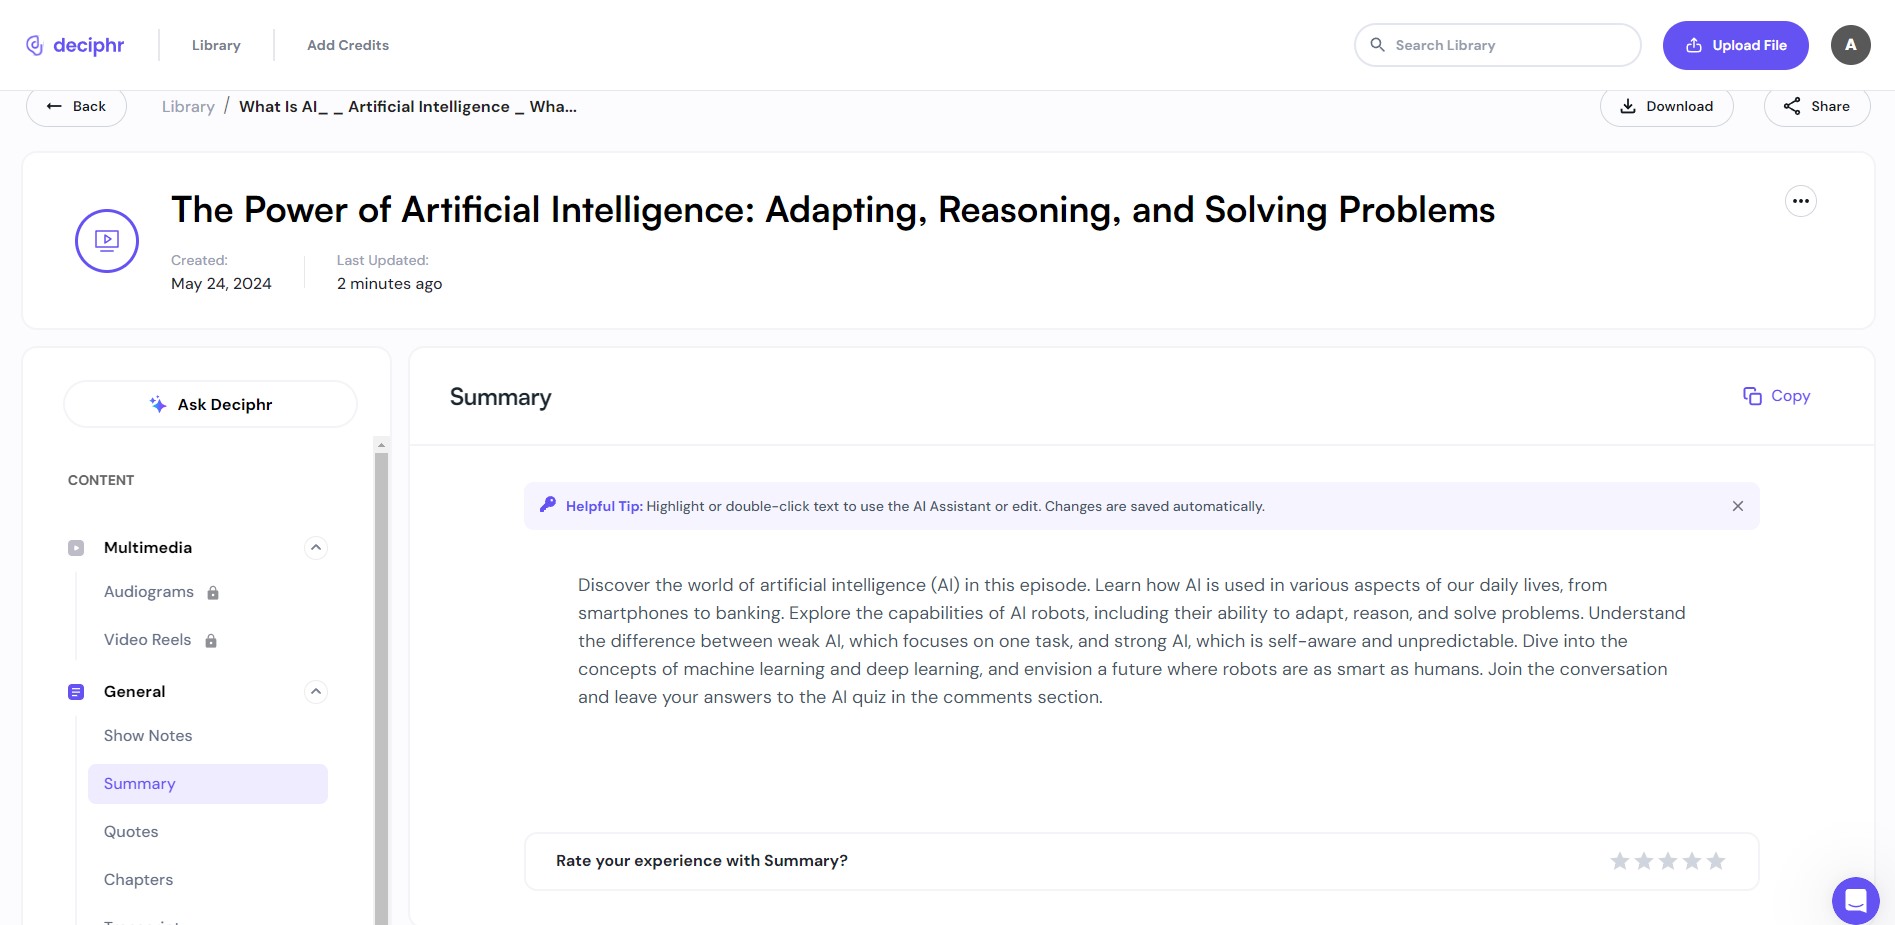Collapse the Multimedia section
1895x925 pixels.
pyautogui.click(x=316, y=547)
